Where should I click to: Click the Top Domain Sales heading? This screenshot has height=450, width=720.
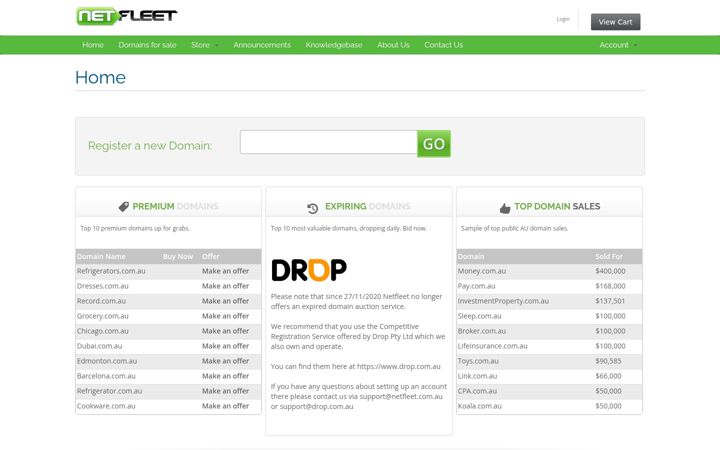tap(557, 207)
